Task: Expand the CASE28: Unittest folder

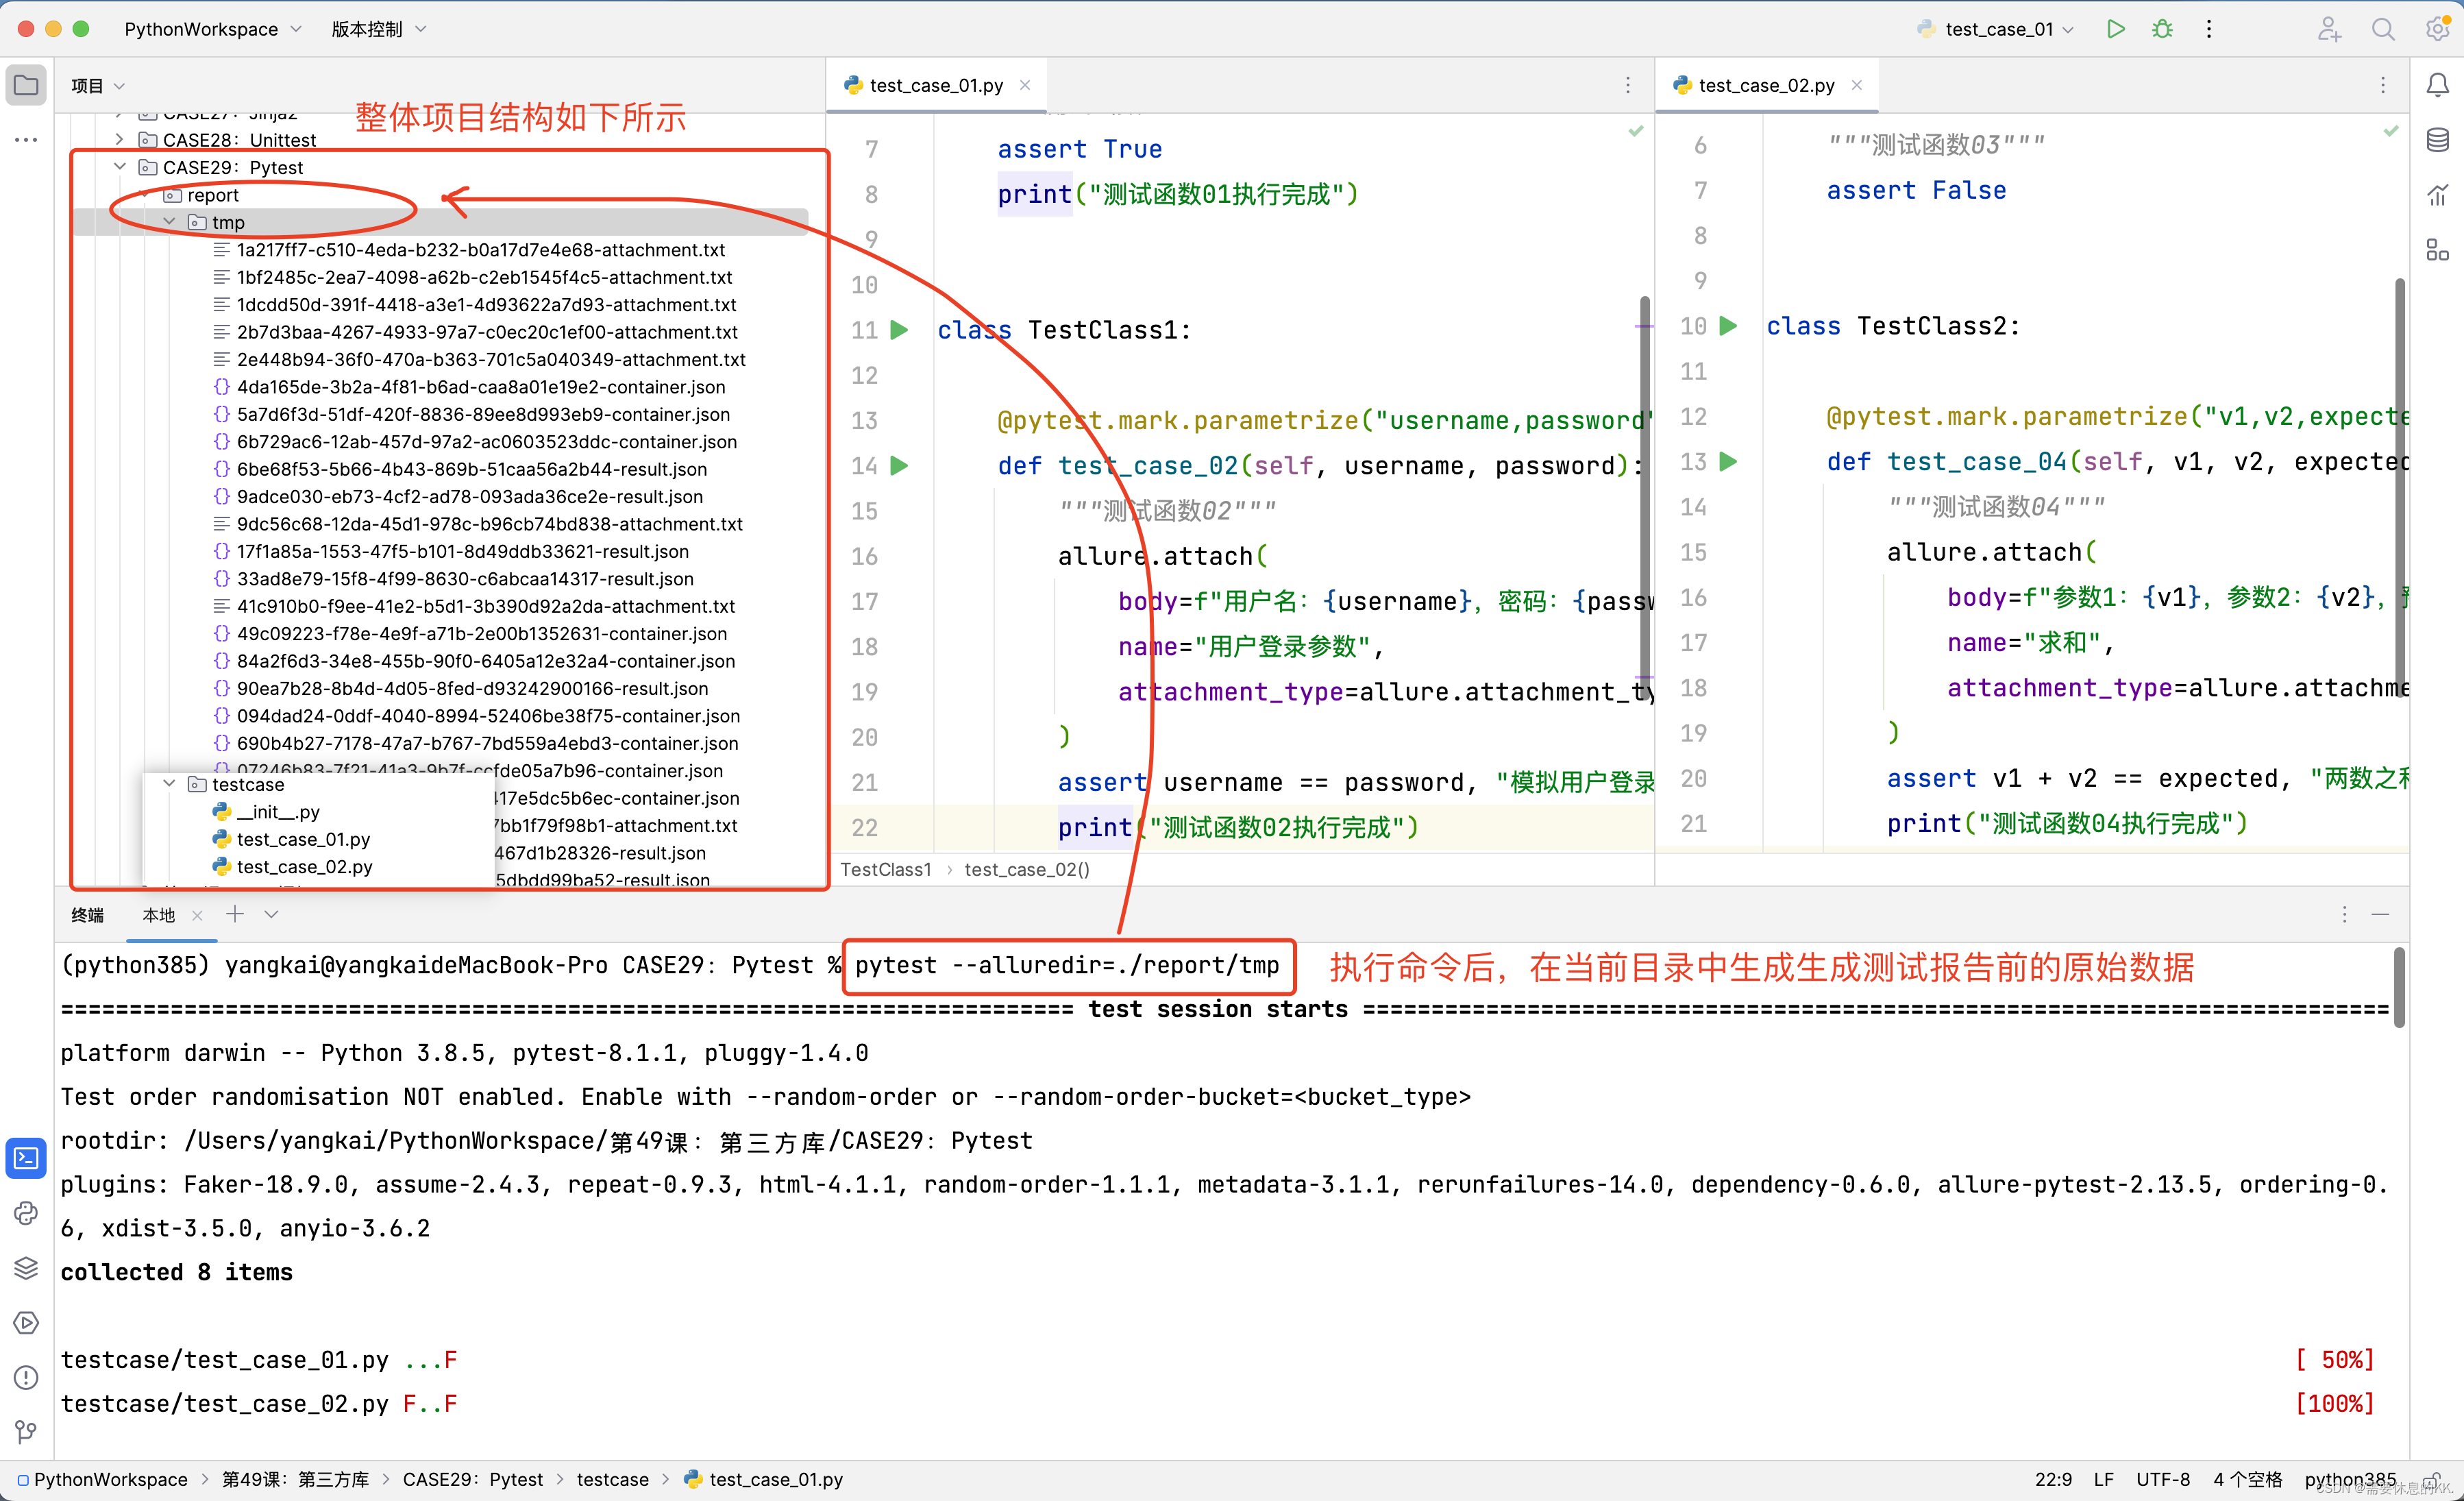Action: [120, 140]
